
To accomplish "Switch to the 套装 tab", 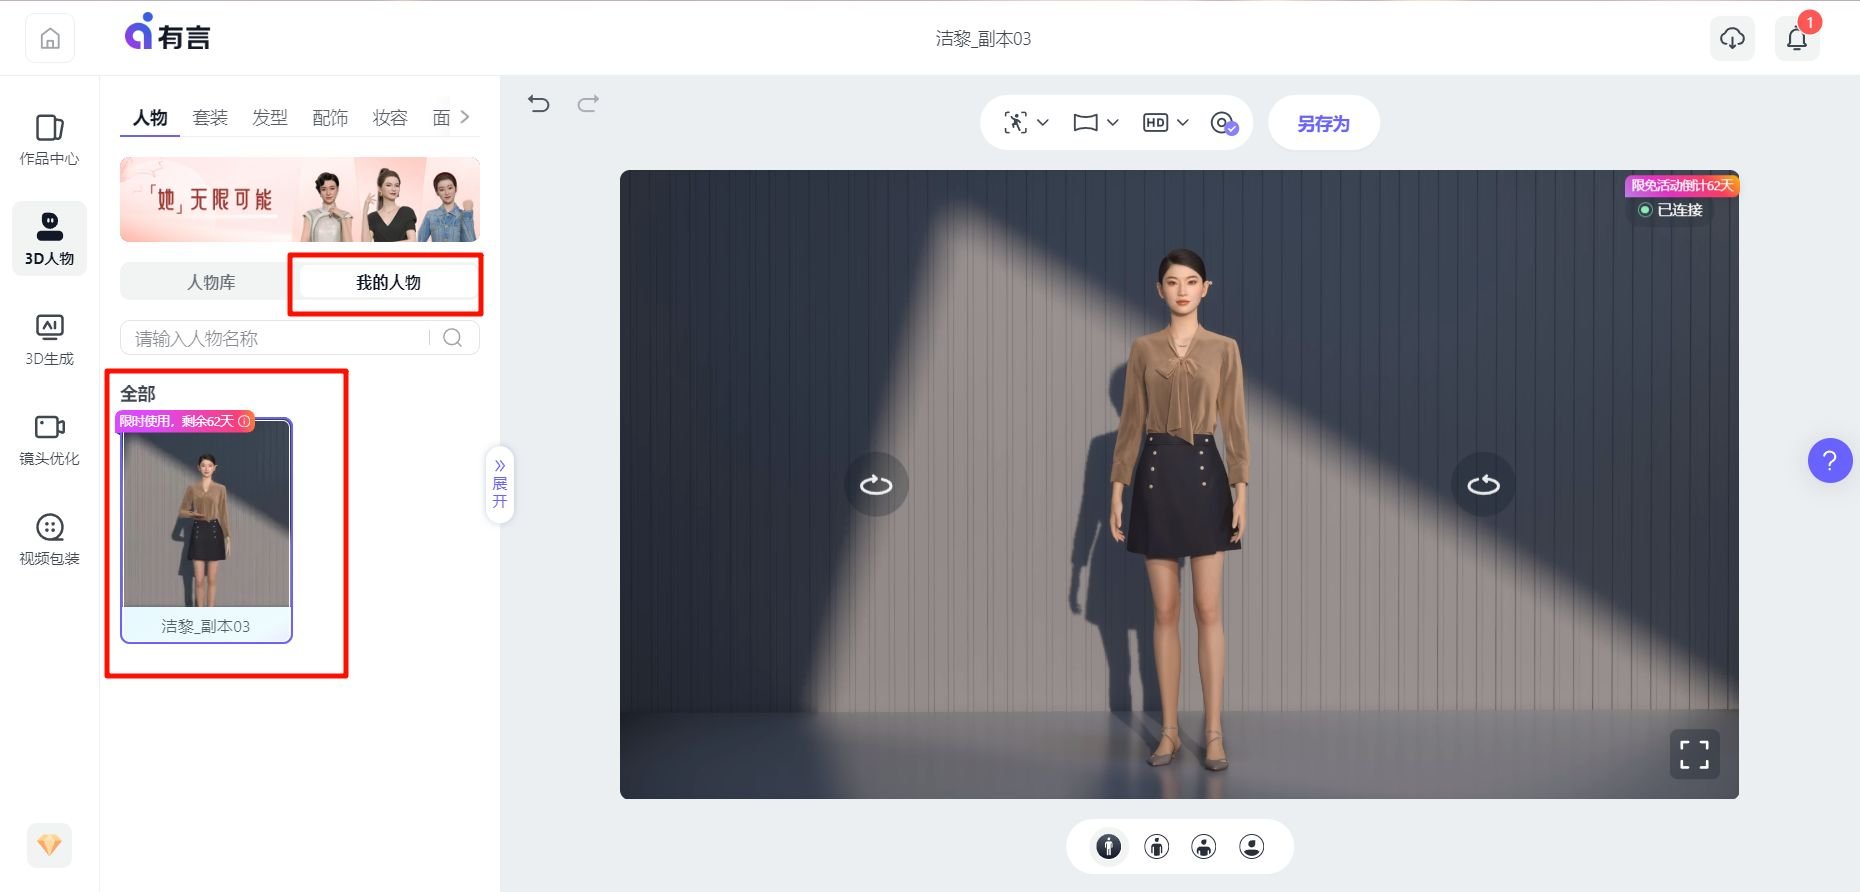I will (x=210, y=118).
